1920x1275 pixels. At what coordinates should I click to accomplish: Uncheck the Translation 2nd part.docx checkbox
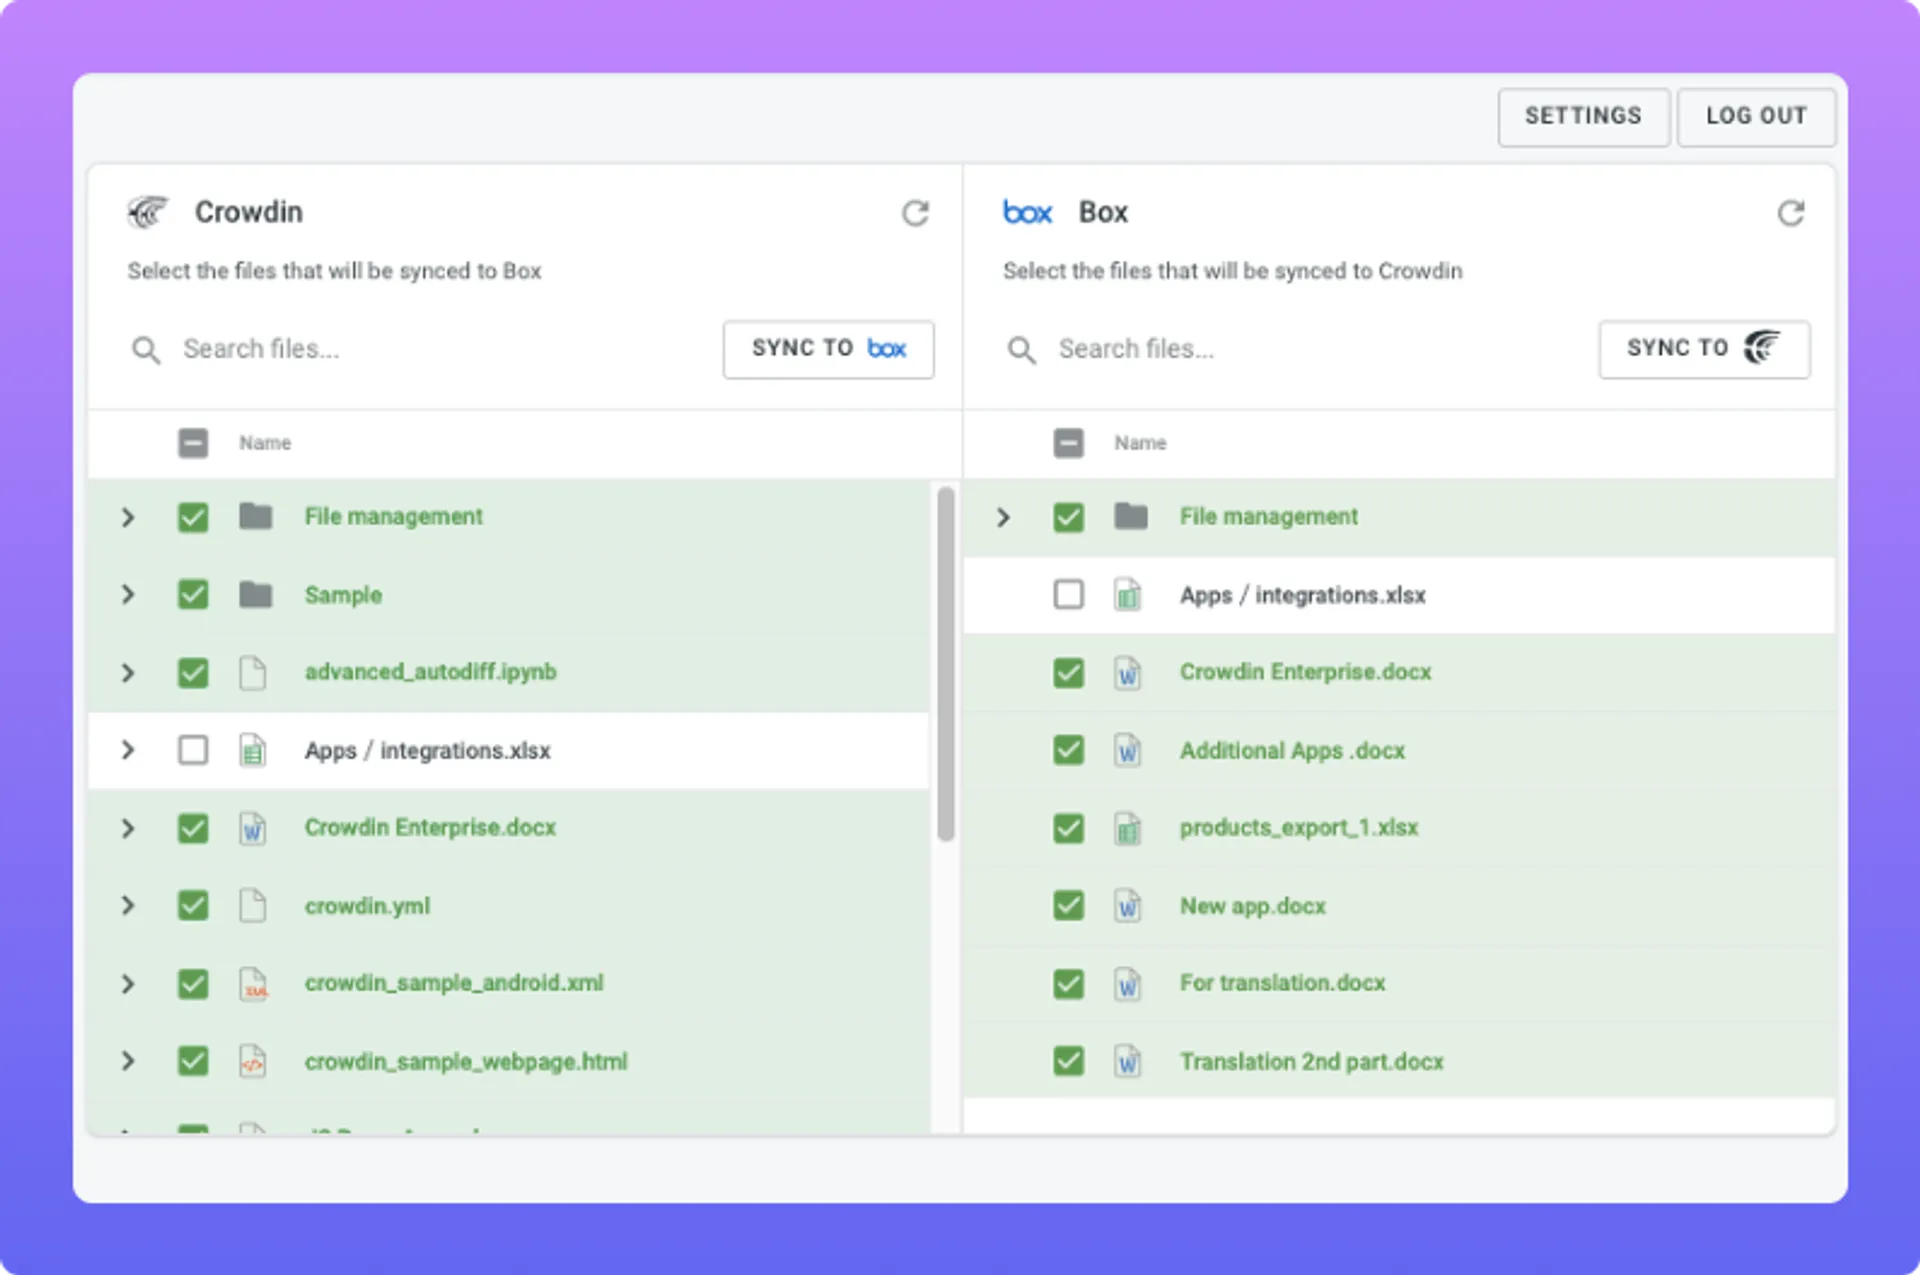(1068, 1062)
